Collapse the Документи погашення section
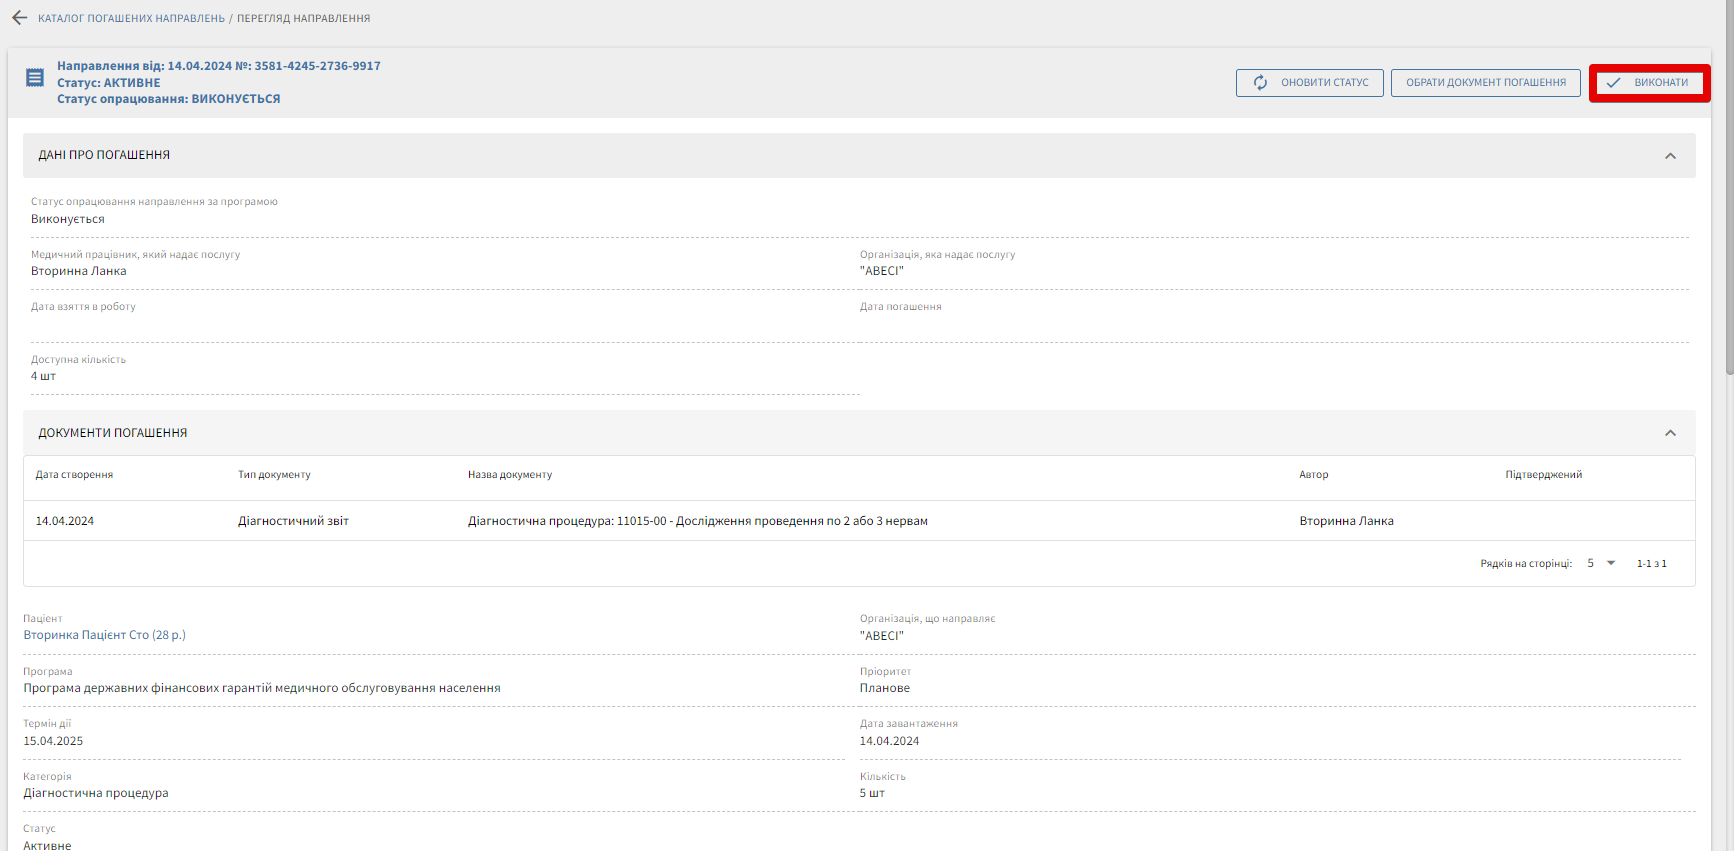The width and height of the screenshot is (1734, 851). (x=1670, y=433)
